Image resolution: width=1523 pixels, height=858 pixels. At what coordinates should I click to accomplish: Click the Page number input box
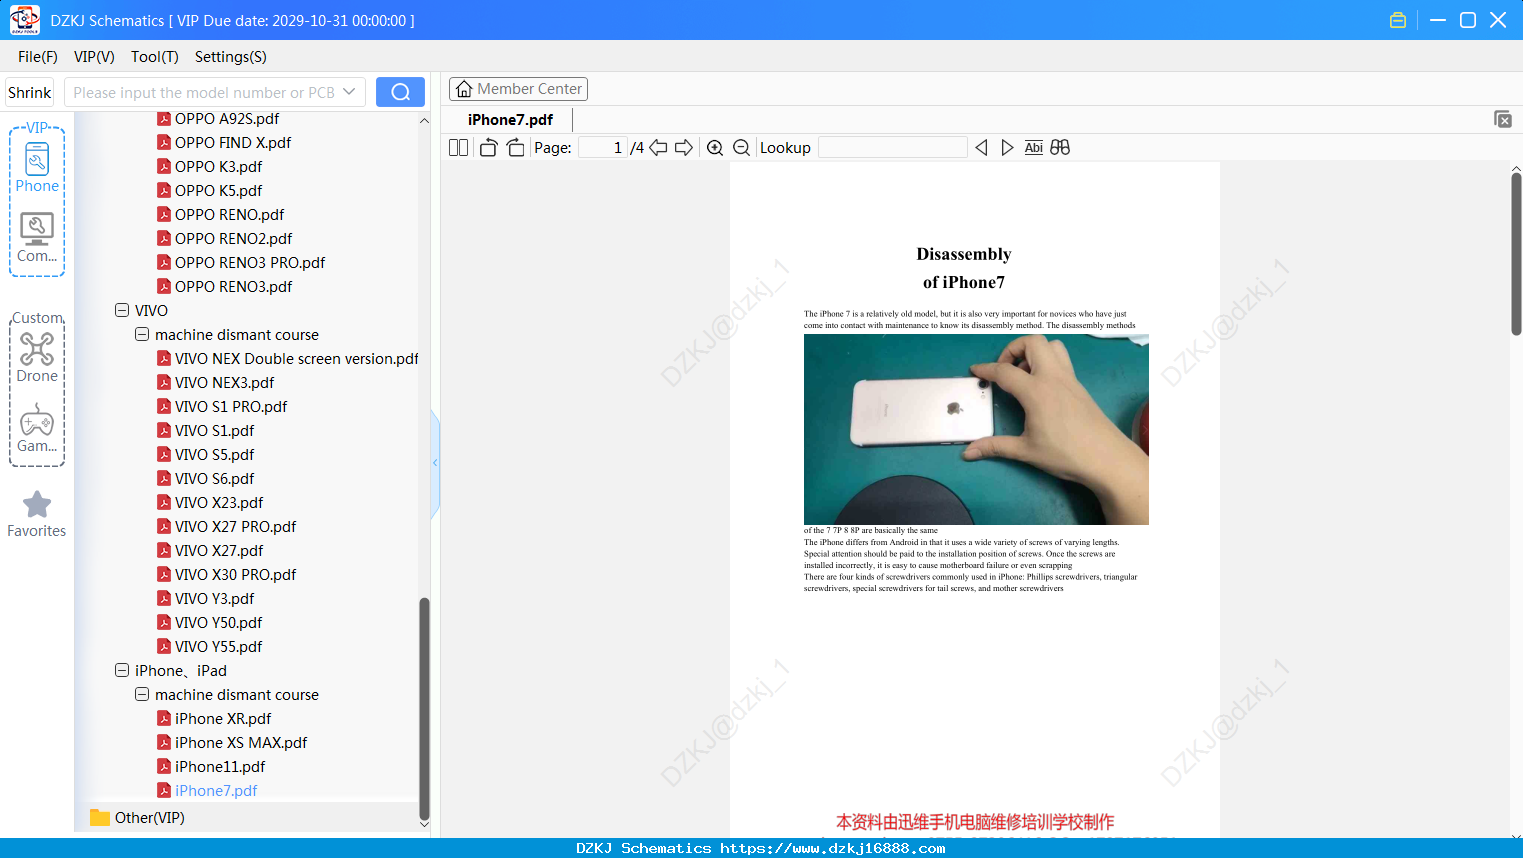tap(602, 147)
